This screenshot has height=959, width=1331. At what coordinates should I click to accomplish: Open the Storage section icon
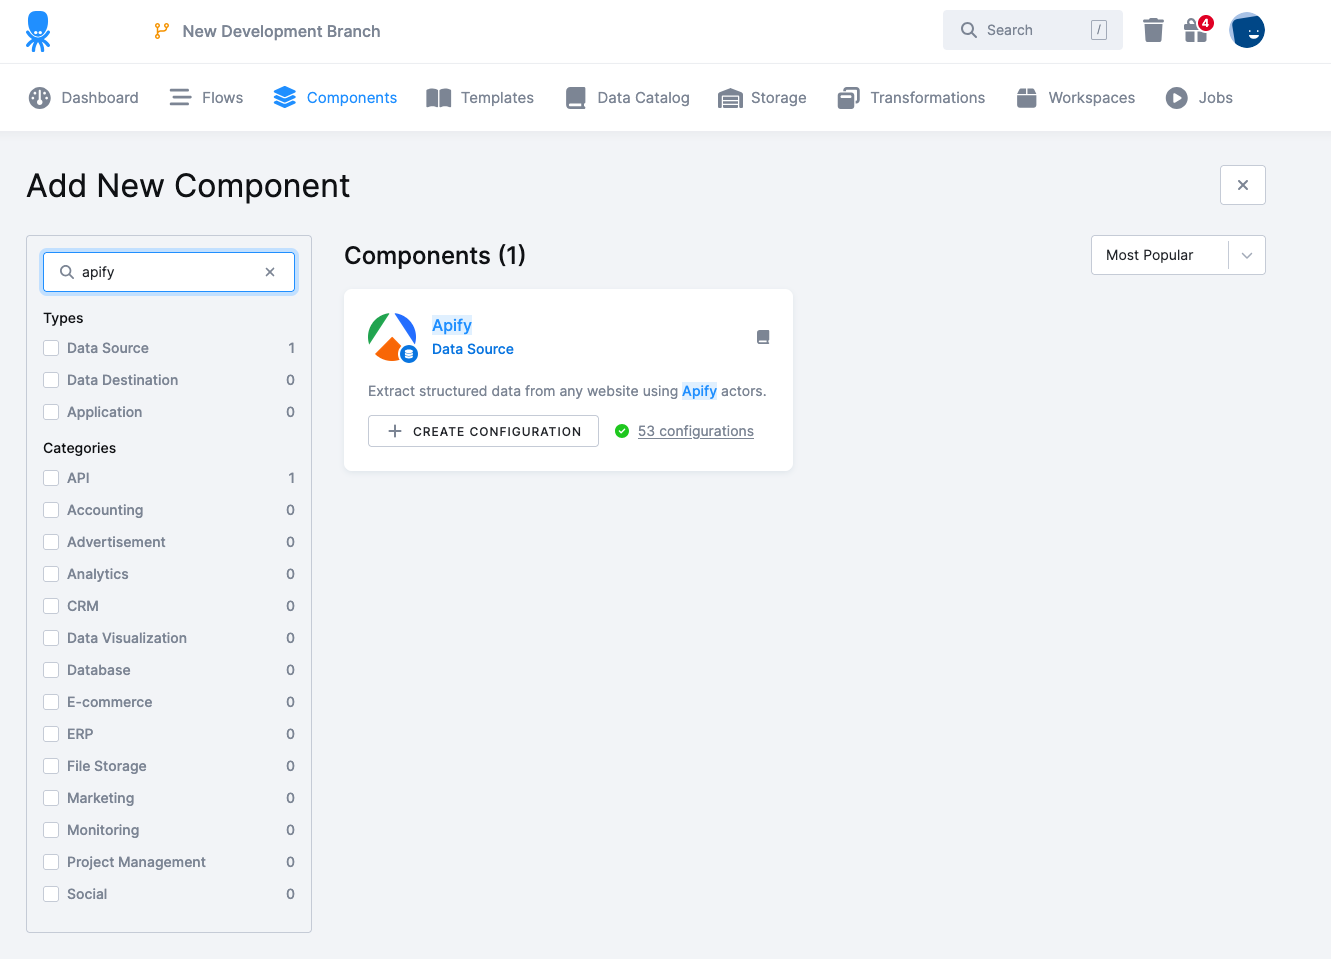tap(730, 97)
